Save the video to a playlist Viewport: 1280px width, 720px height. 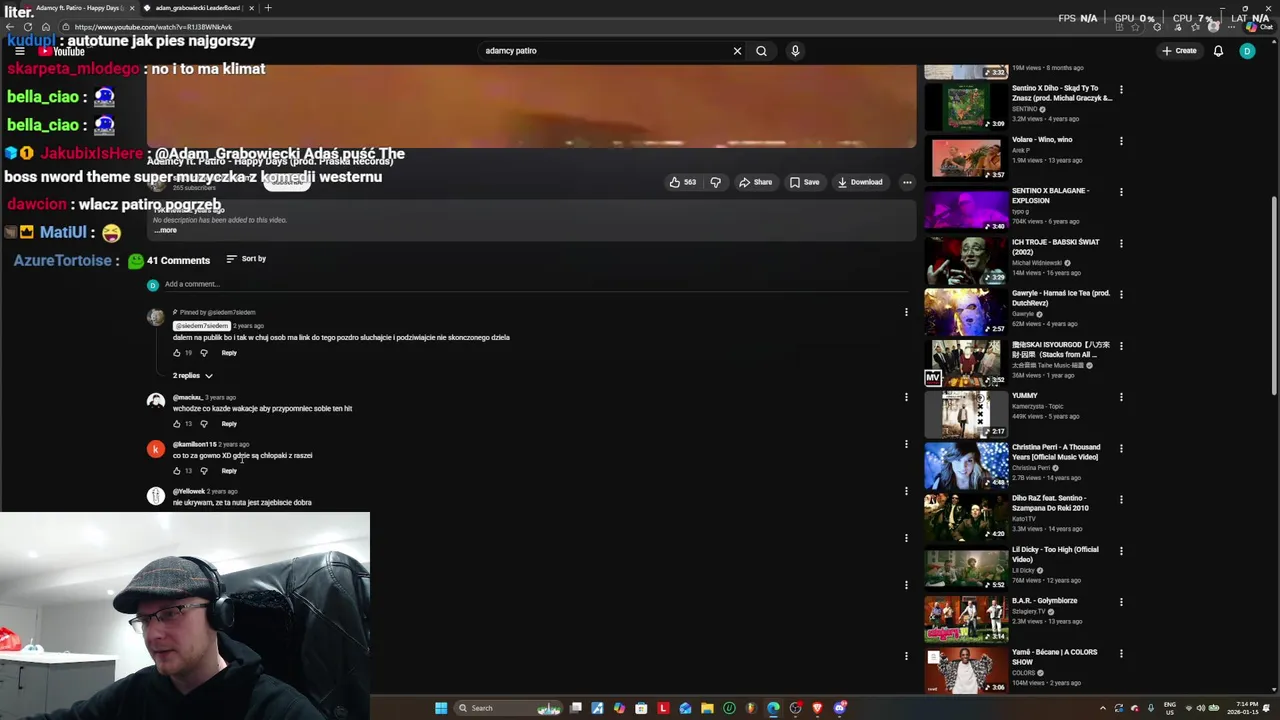(x=804, y=182)
